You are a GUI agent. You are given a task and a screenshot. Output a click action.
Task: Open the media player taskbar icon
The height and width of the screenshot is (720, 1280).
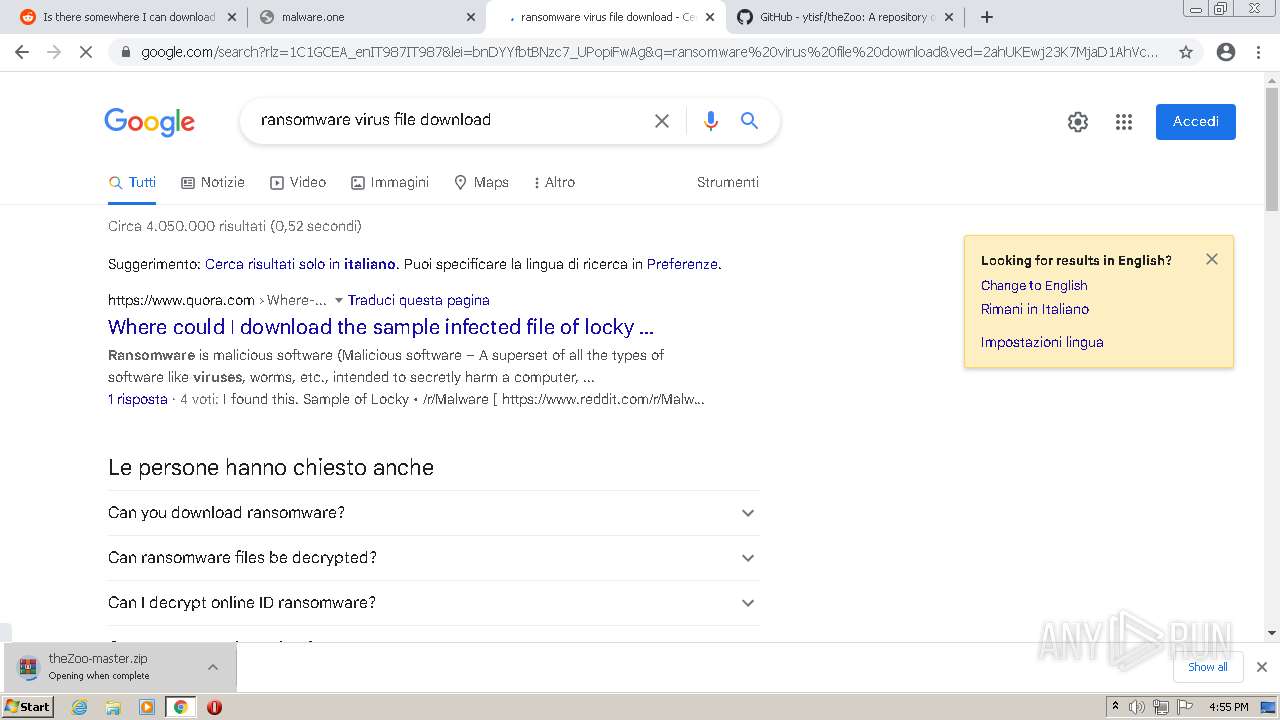coord(147,707)
